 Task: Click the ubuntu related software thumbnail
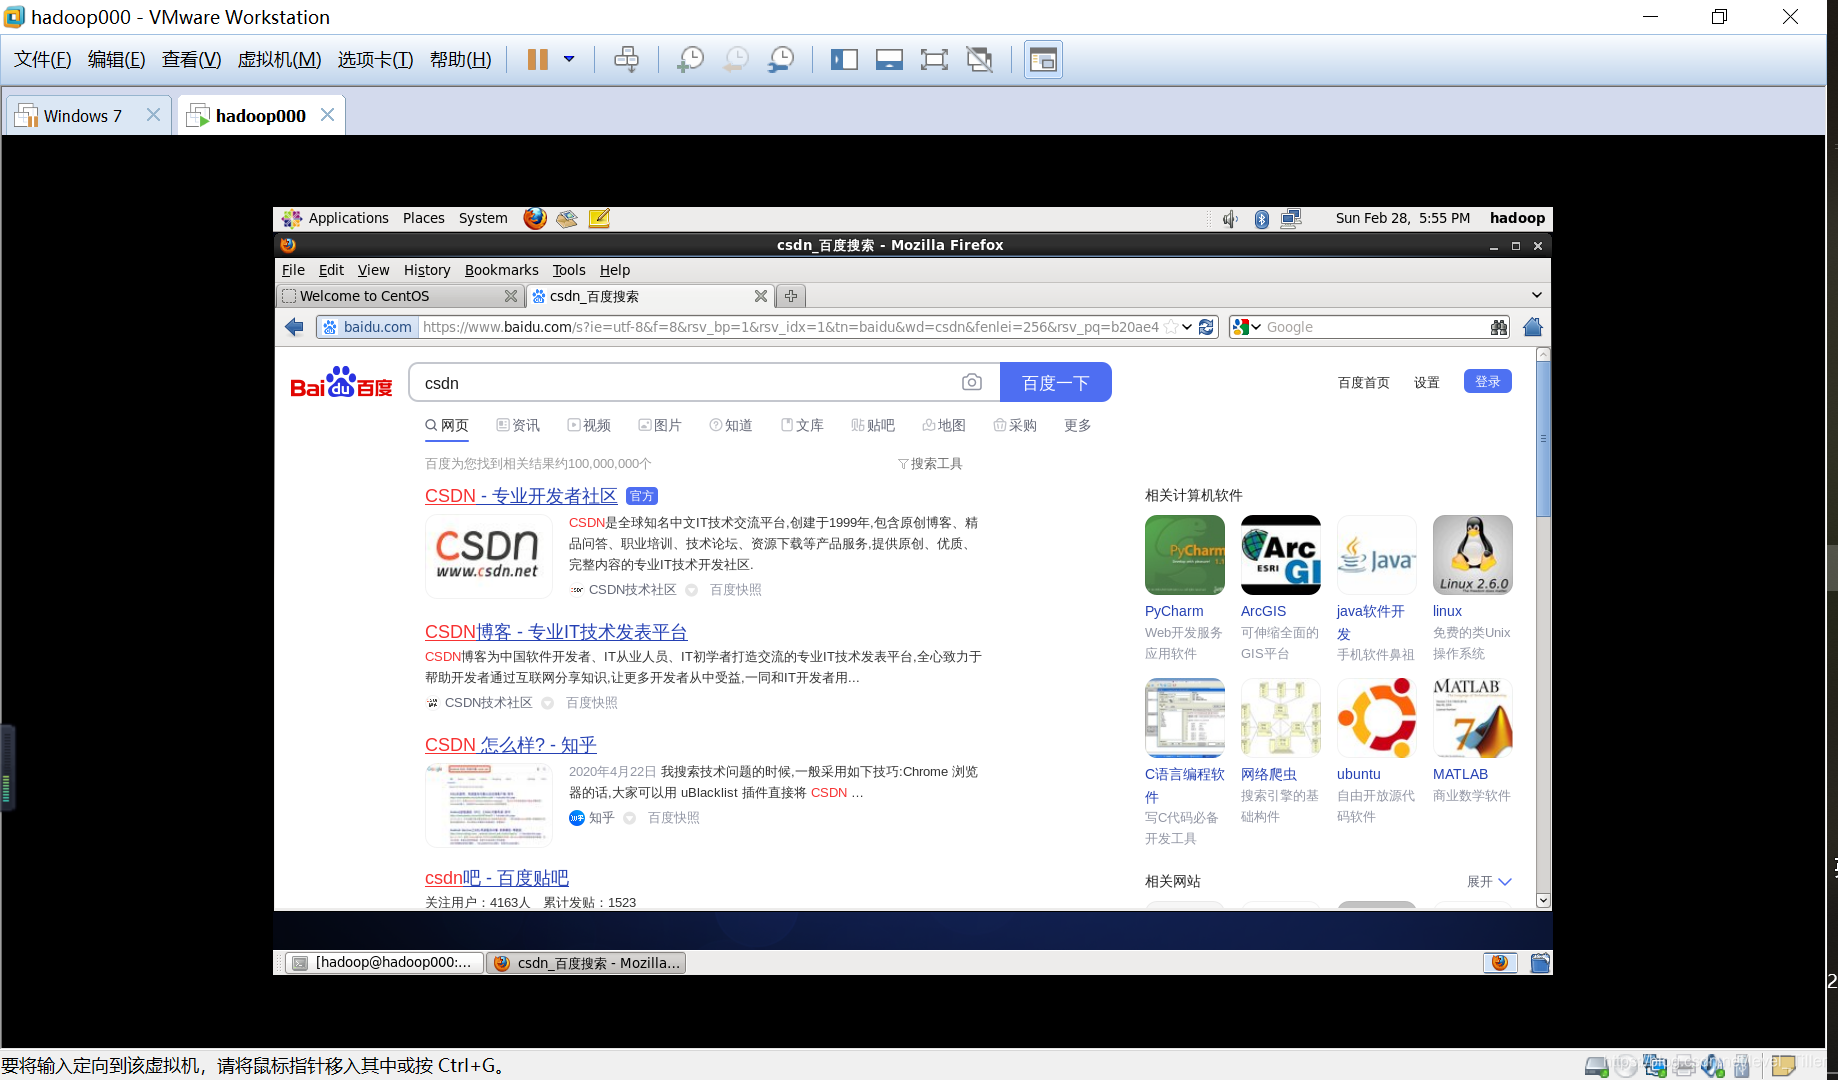(1377, 718)
